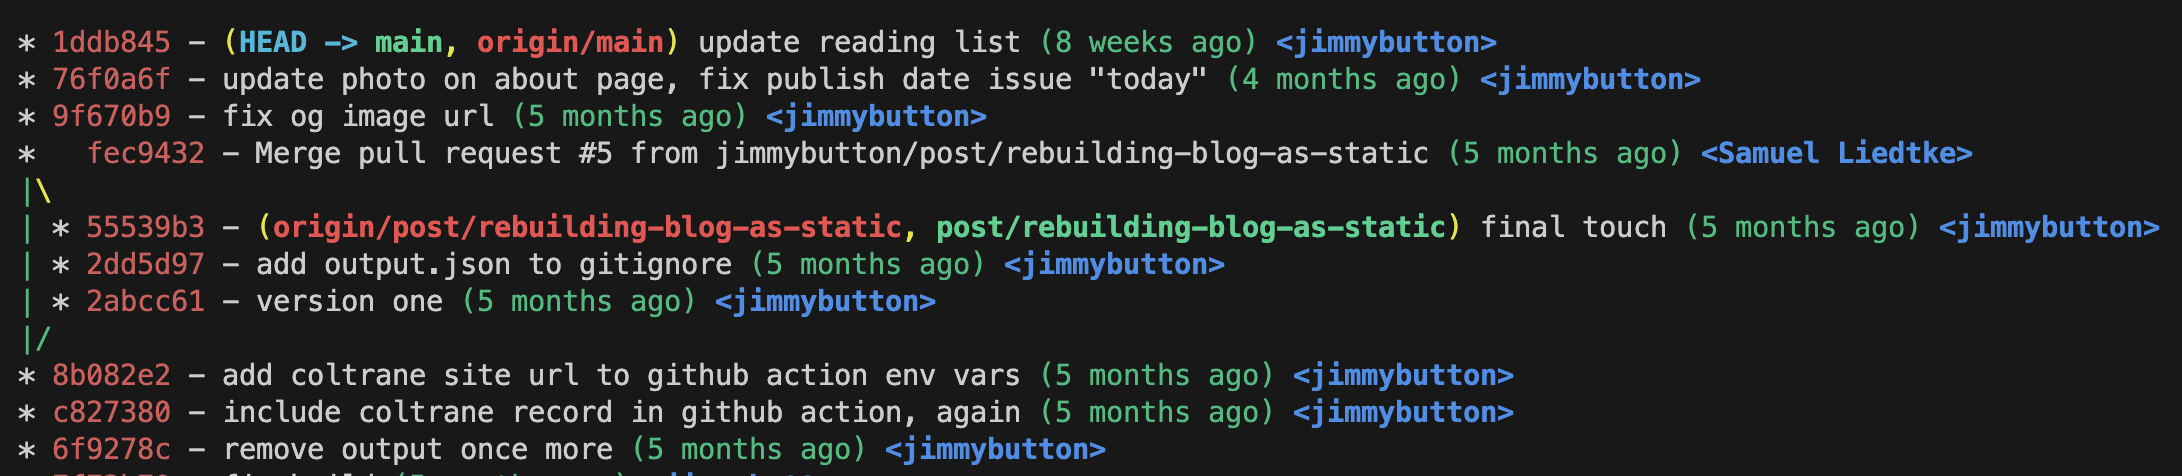The image size is (2182, 476).
Task: Select commit hash 55539b3
Action: [145, 228]
